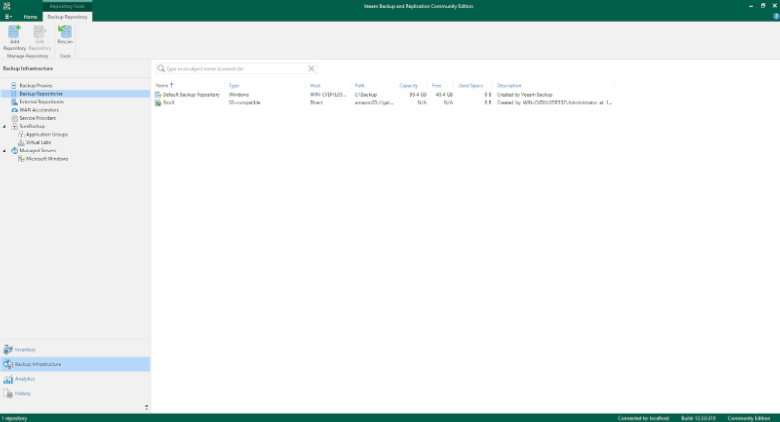Click the Veeam application logo icon
Image resolution: width=780 pixels, height=422 pixels.
pyautogui.click(x=6, y=6)
